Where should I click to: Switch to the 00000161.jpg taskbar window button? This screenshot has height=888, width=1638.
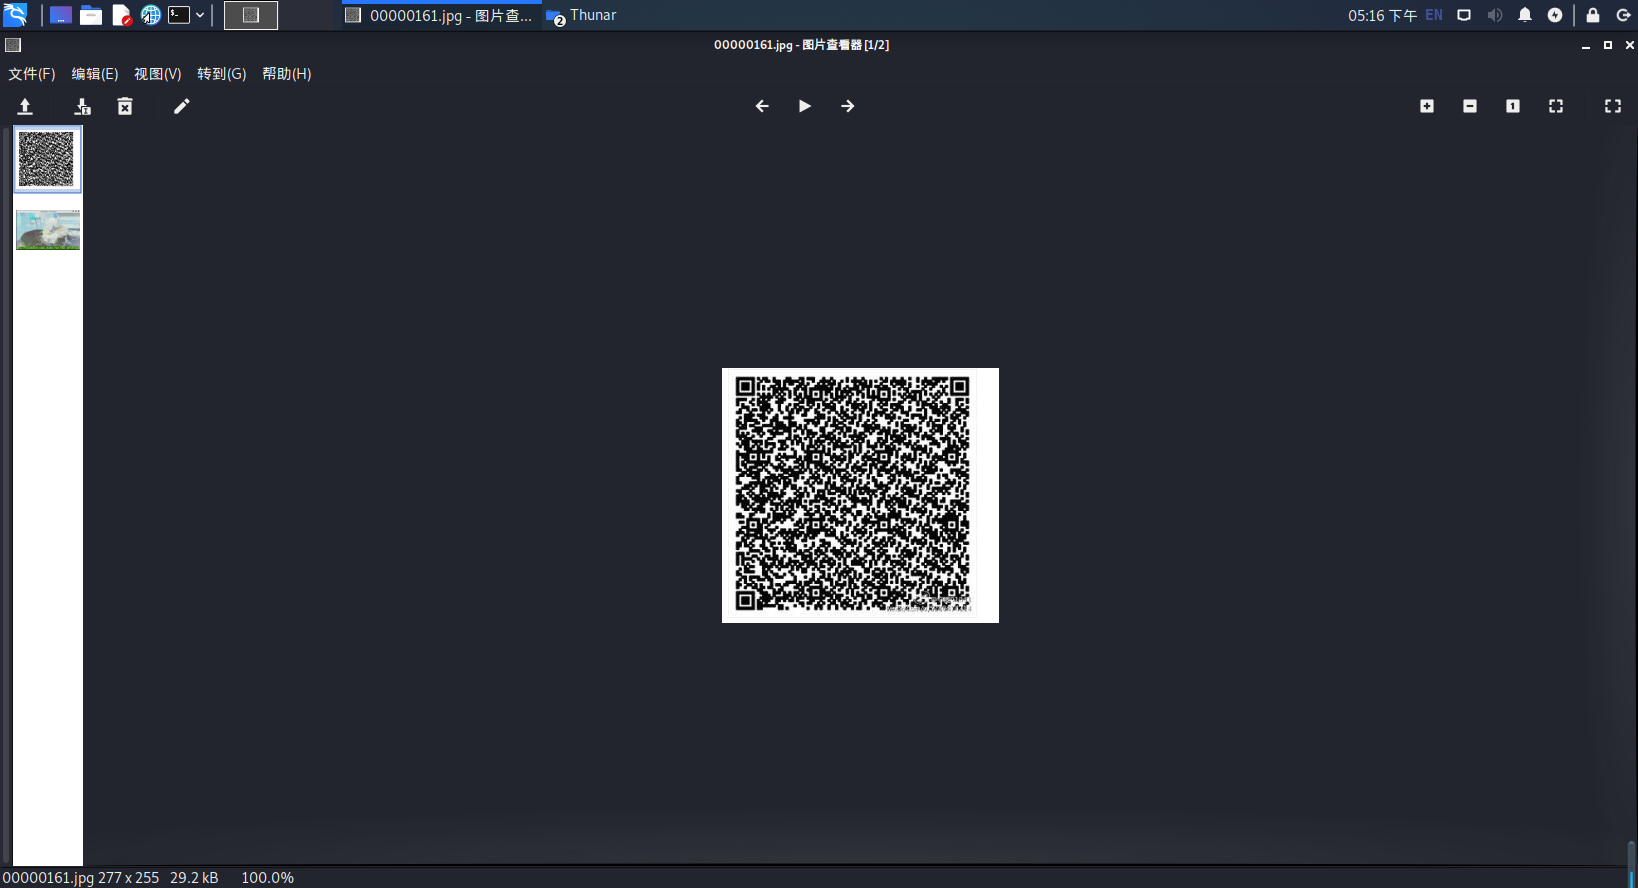coord(441,16)
